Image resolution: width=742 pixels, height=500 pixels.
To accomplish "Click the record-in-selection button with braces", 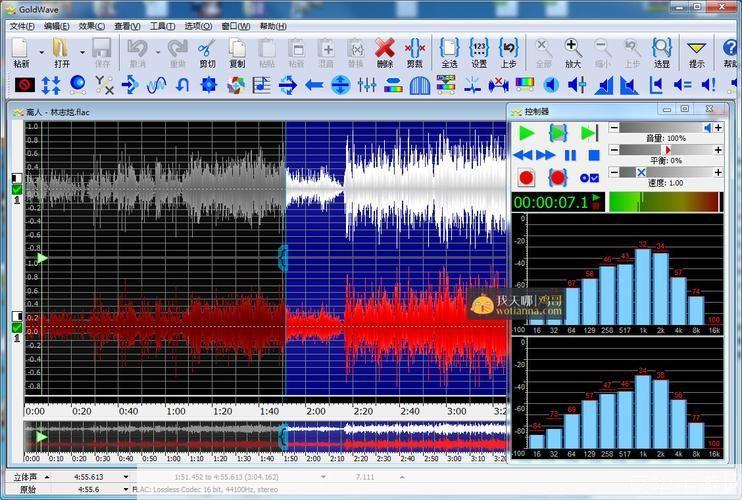I will pyautogui.click(x=557, y=178).
